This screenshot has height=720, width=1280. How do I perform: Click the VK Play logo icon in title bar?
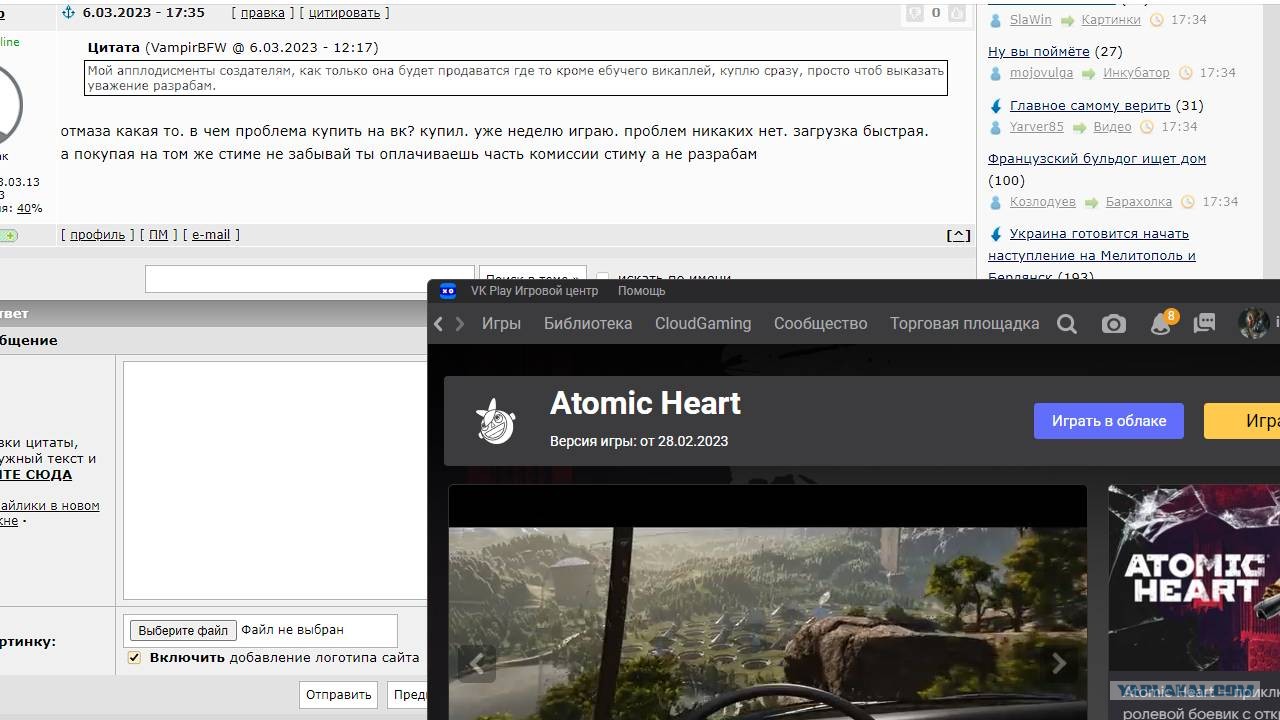tap(448, 291)
